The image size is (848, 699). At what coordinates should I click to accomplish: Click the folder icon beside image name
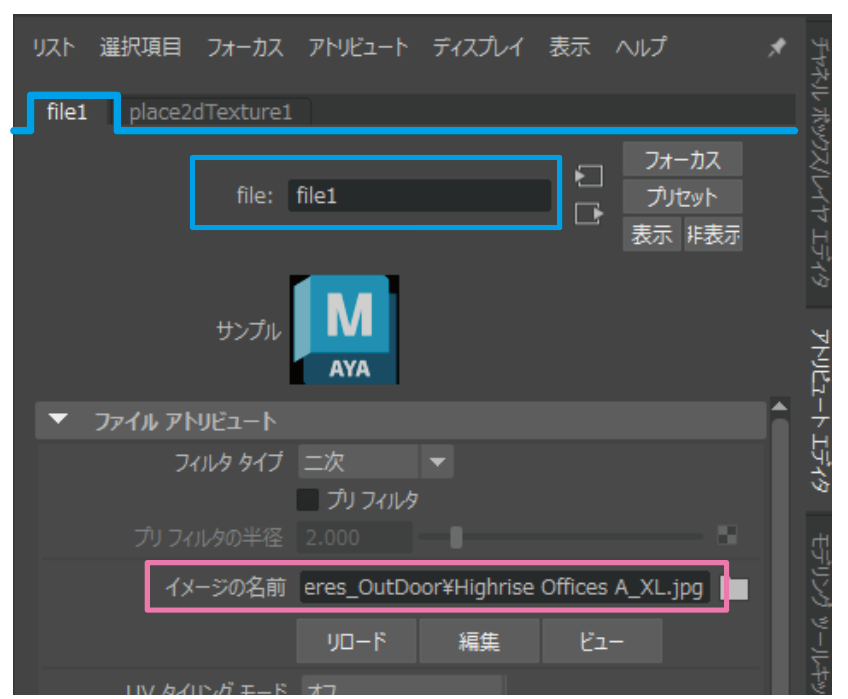(737, 590)
